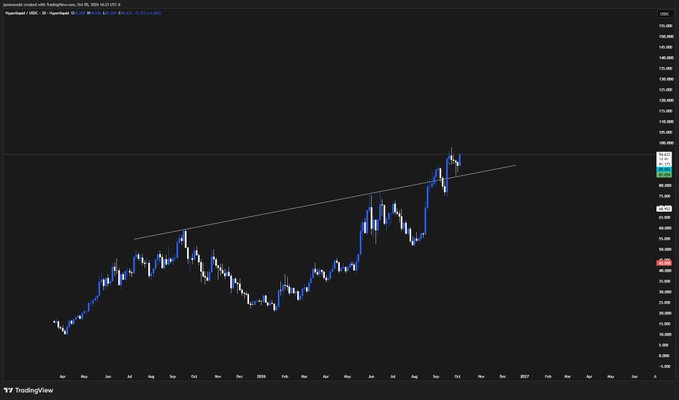Click the -5.000 price axis value
Screen dimensions: 679x400
(x=664, y=366)
